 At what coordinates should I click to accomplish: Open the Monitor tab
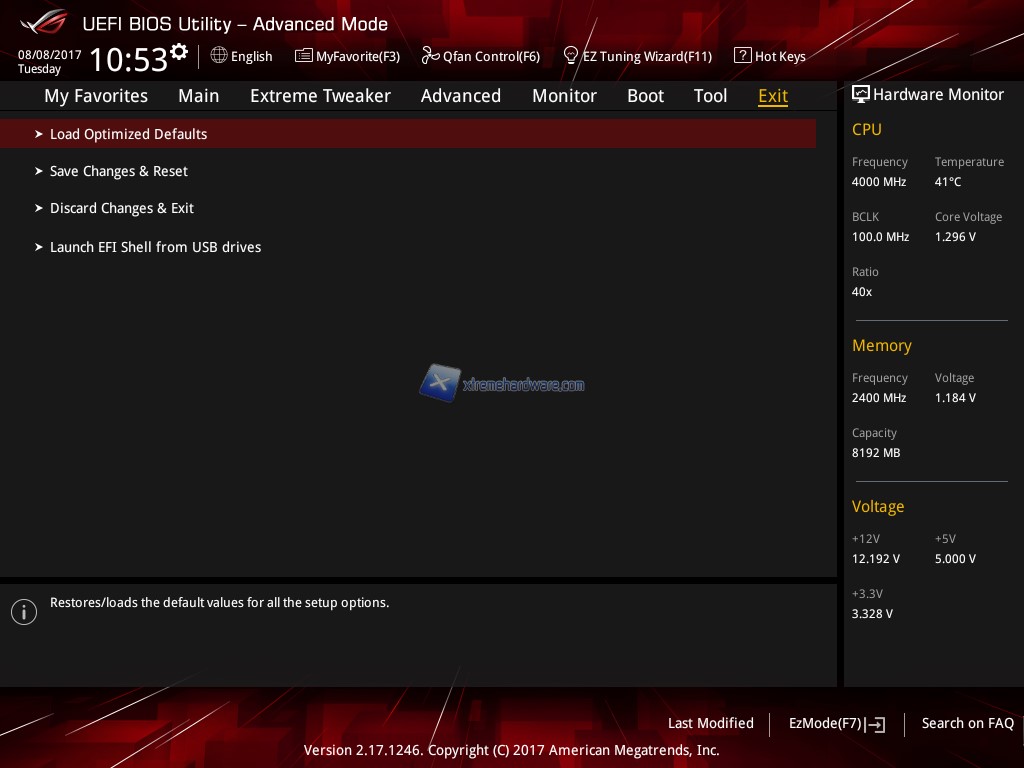564,96
